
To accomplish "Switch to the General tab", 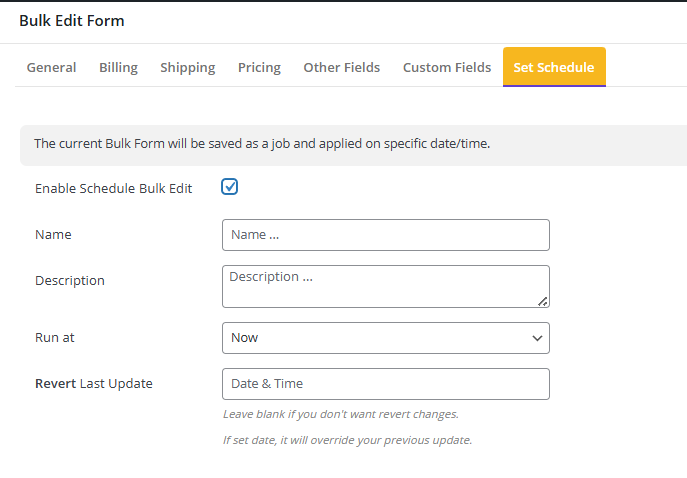I will click(51, 67).
